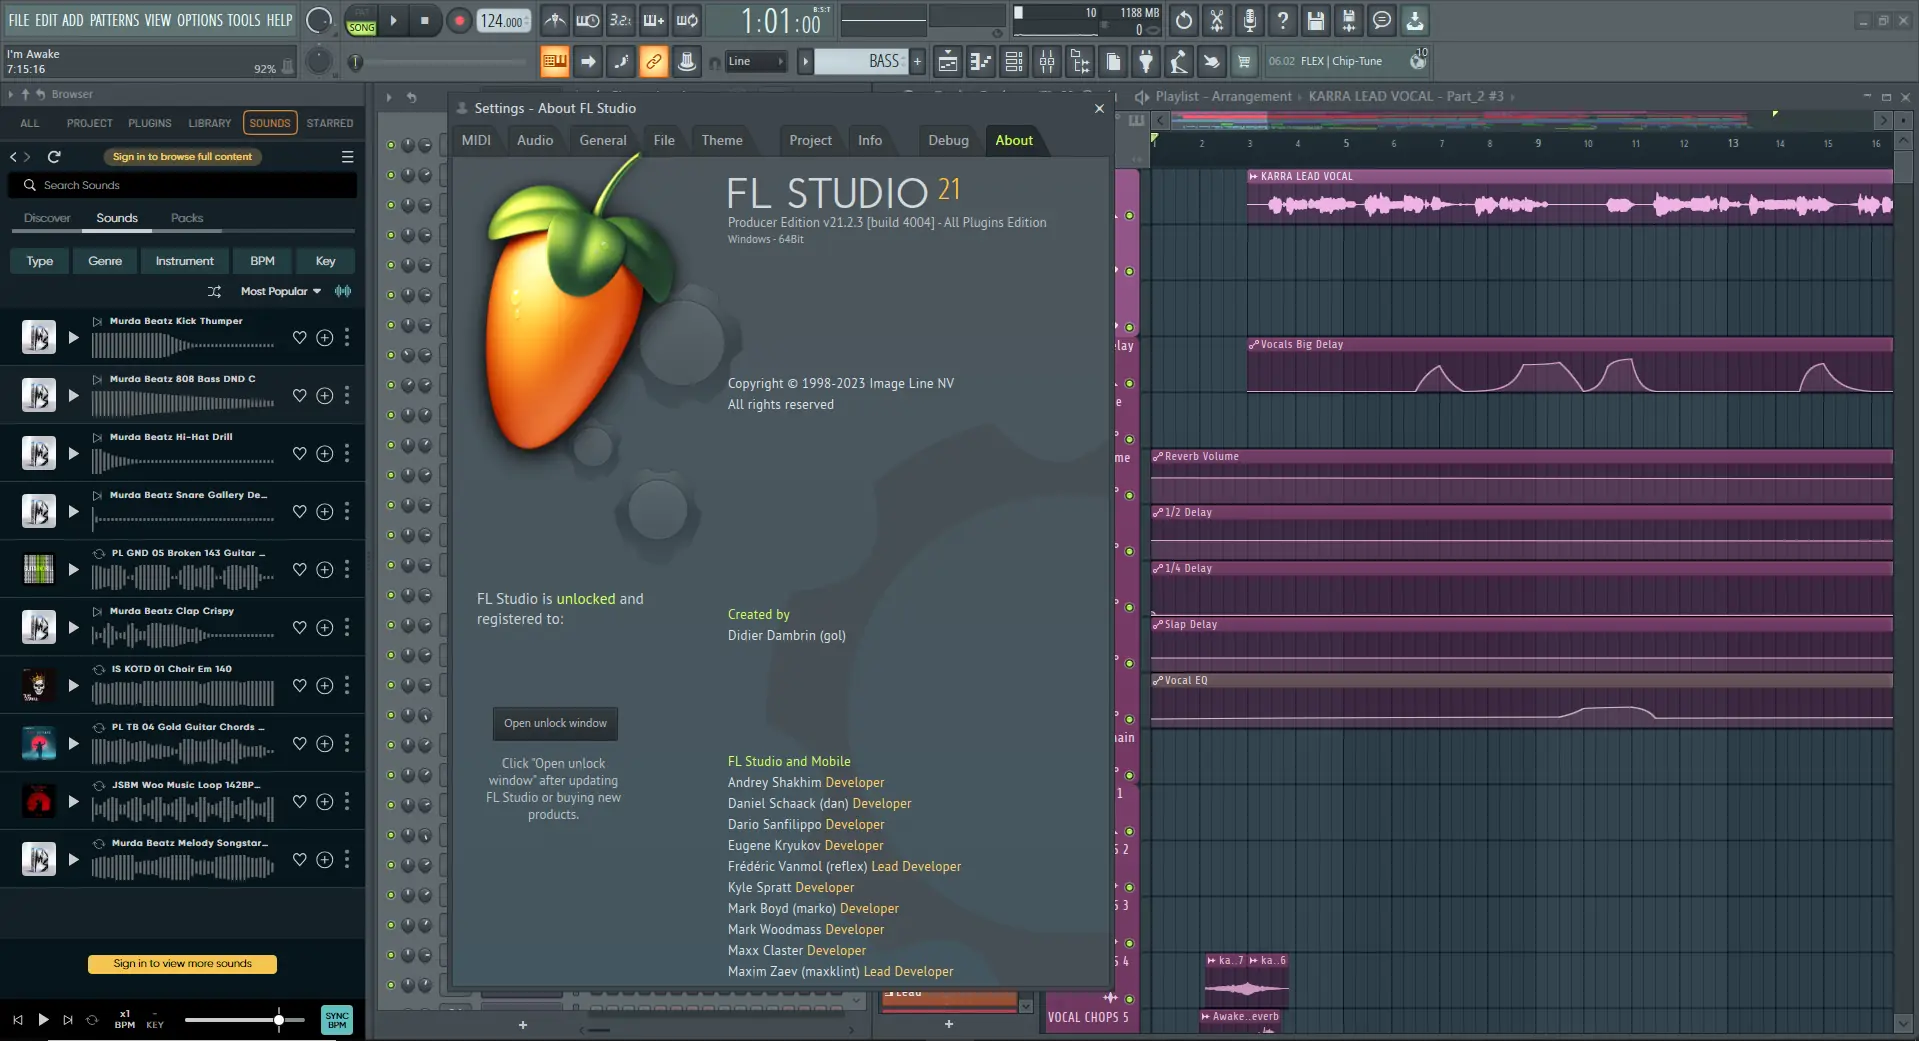Screen dimensions: 1919x1041
Task: Save project with the floppy disk icon
Action: [1316, 20]
